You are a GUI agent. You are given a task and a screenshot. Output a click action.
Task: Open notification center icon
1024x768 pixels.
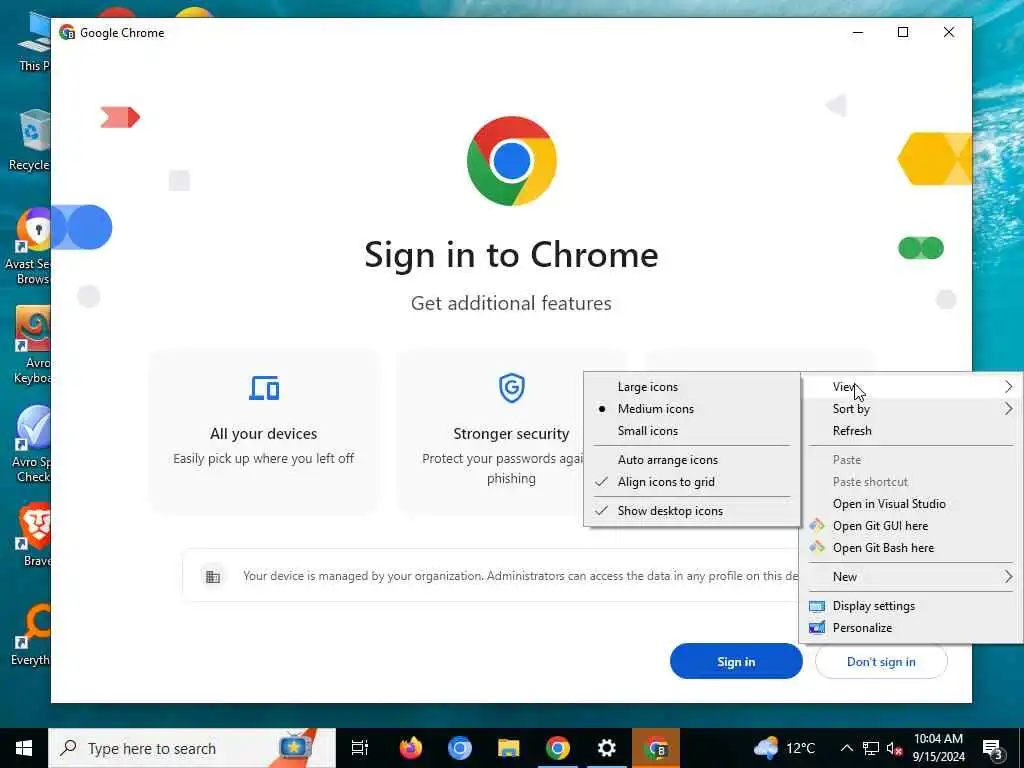tap(993, 748)
